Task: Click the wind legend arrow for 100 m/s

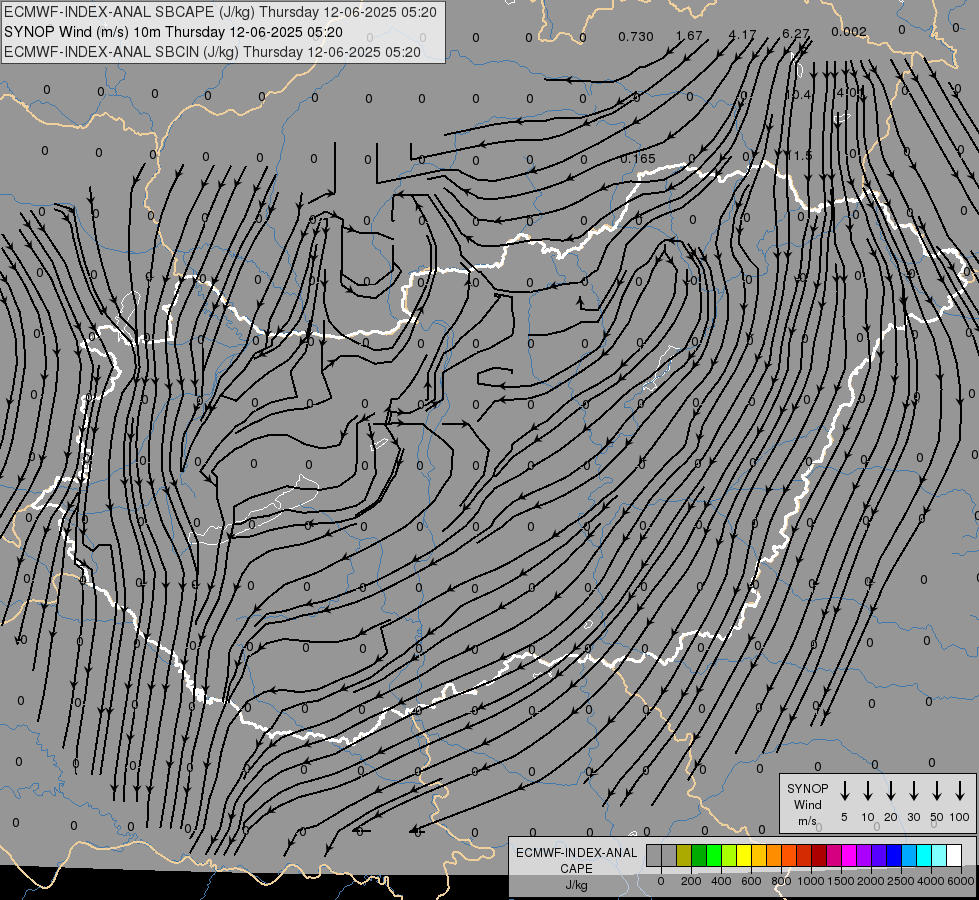Action: [960, 790]
